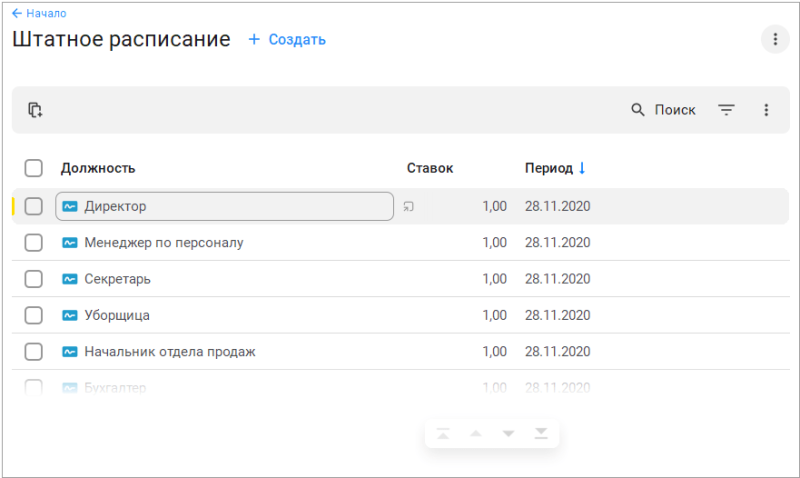Screen dimensions: 800x478
Task: Open the list toolbar three-dot menu
Action: click(x=766, y=110)
